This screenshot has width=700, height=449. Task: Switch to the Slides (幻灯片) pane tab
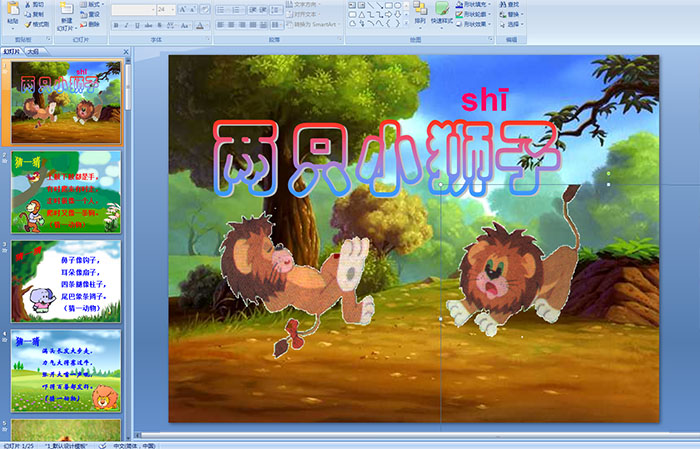click(x=11, y=52)
